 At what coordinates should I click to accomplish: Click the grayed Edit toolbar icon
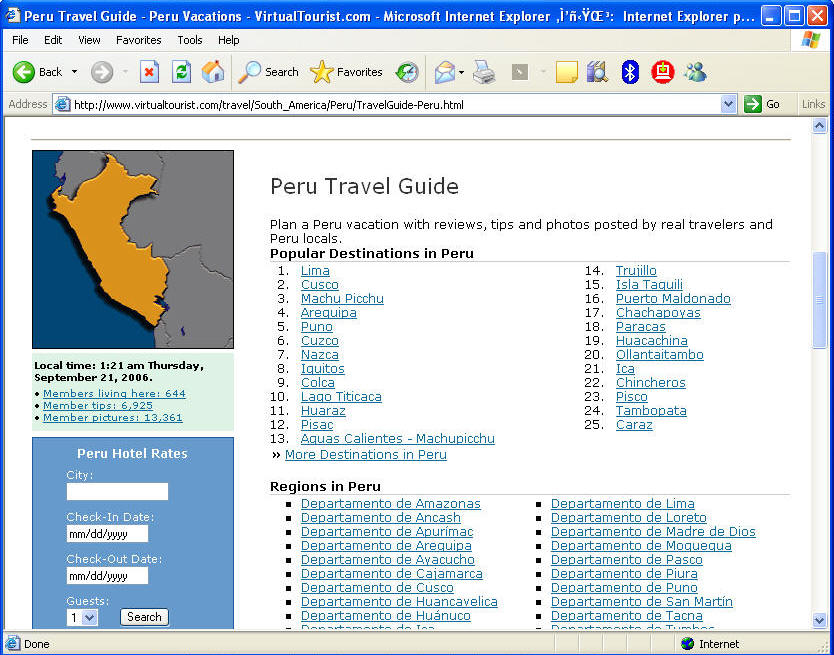[520, 72]
